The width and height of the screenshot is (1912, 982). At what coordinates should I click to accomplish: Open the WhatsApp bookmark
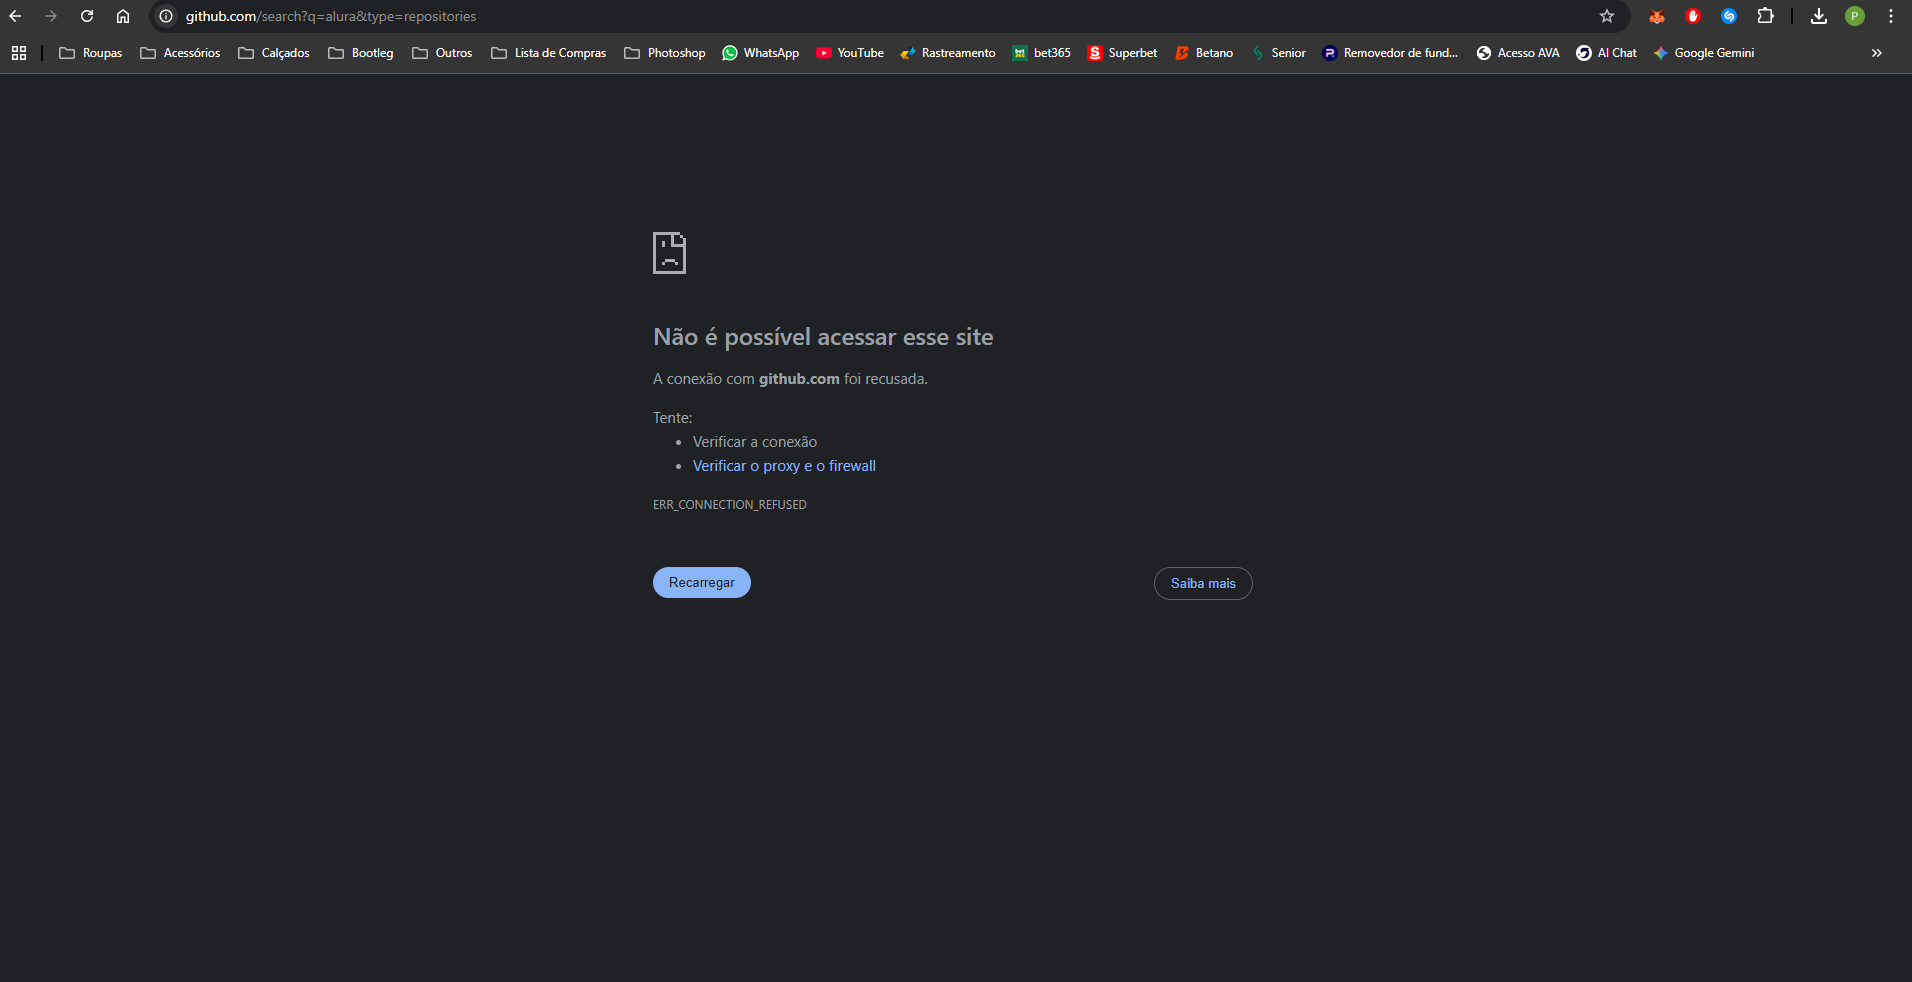click(761, 53)
